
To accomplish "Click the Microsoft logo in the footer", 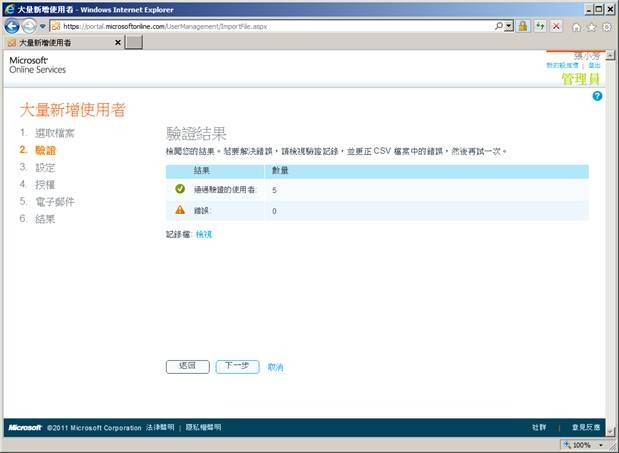I will click(x=25, y=428).
